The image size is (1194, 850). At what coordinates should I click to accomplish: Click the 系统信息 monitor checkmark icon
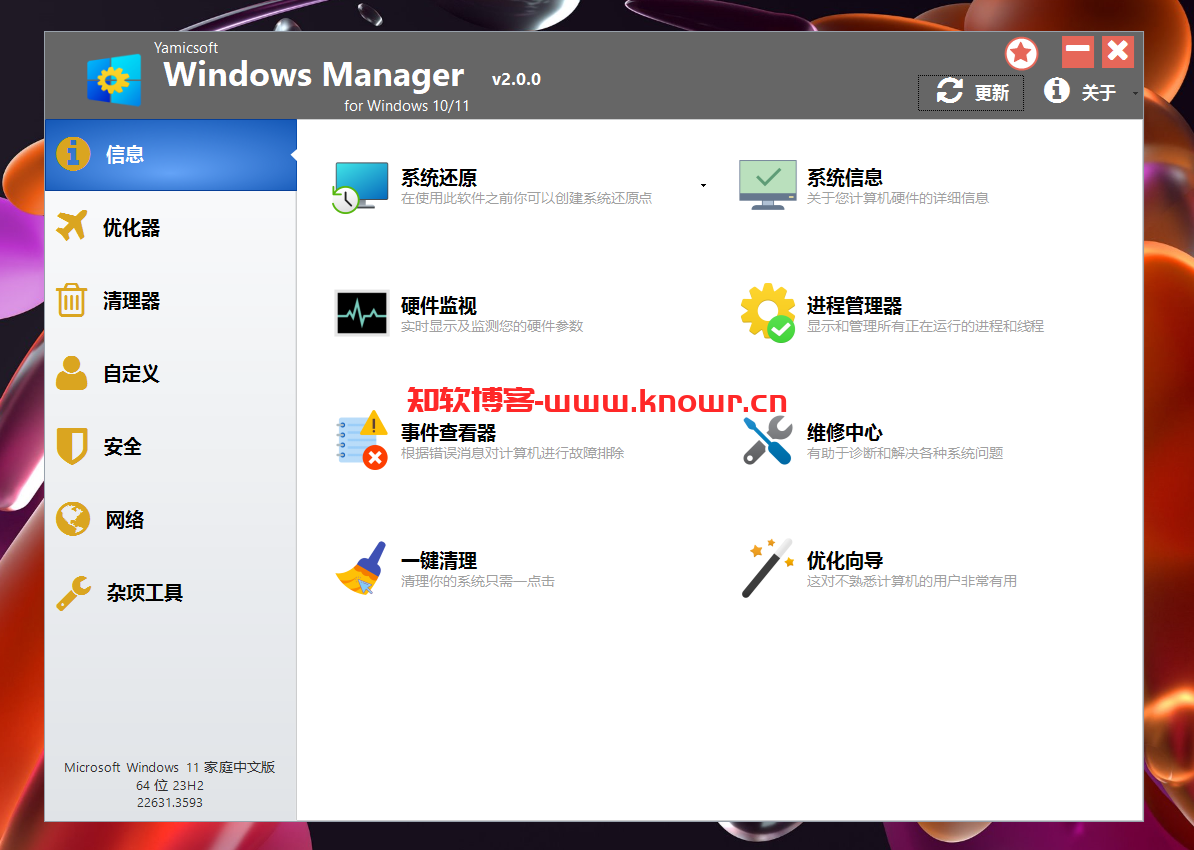pos(768,185)
